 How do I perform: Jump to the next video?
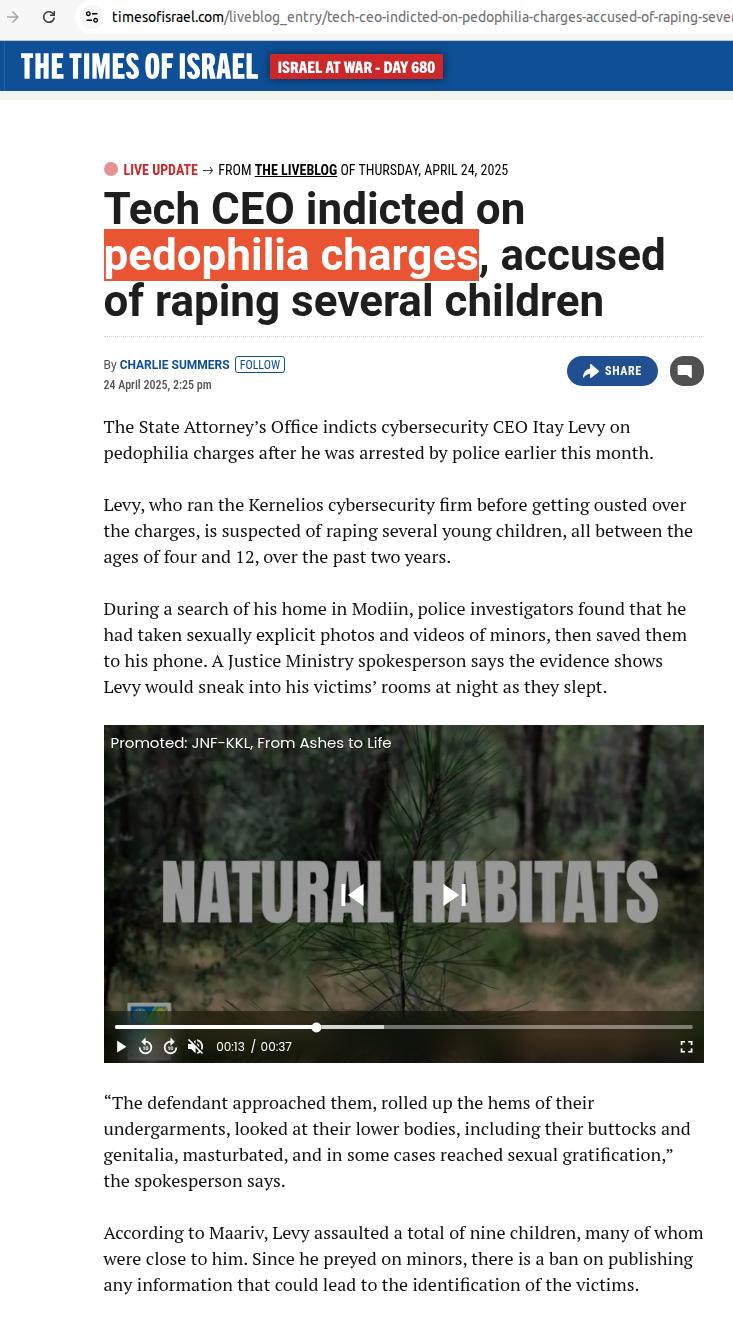454,894
